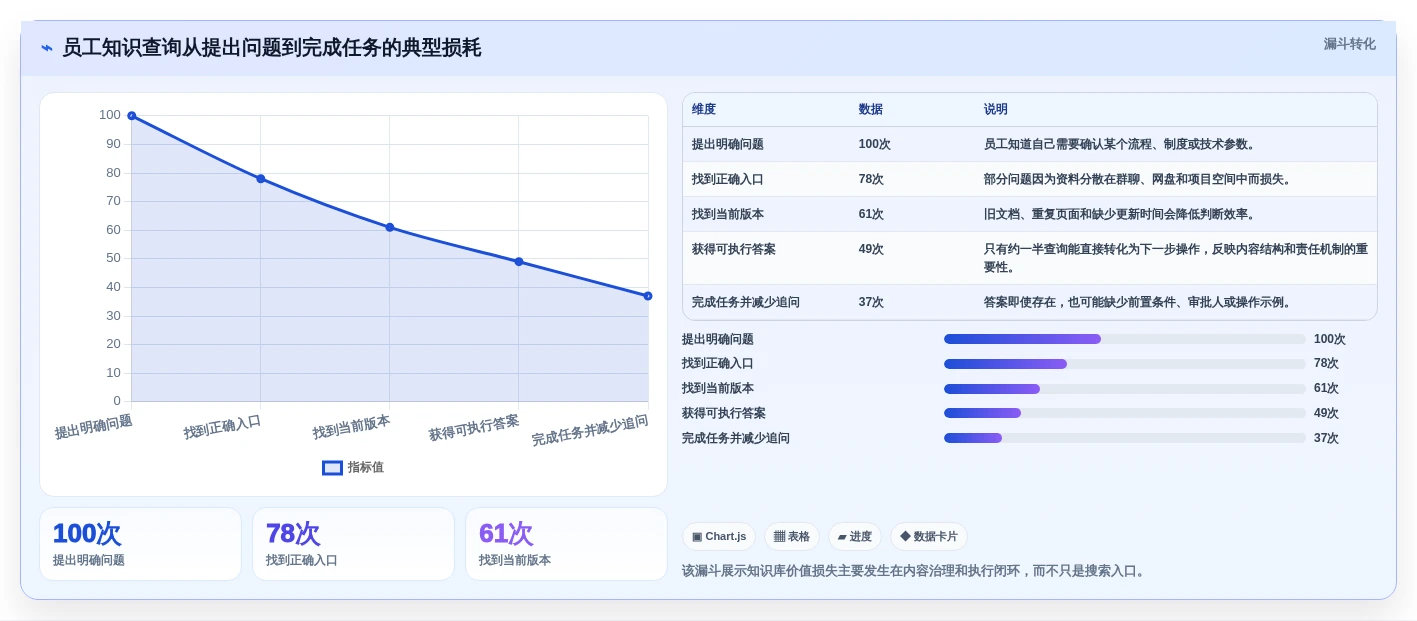Click the Chart.js chip

click(x=719, y=537)
